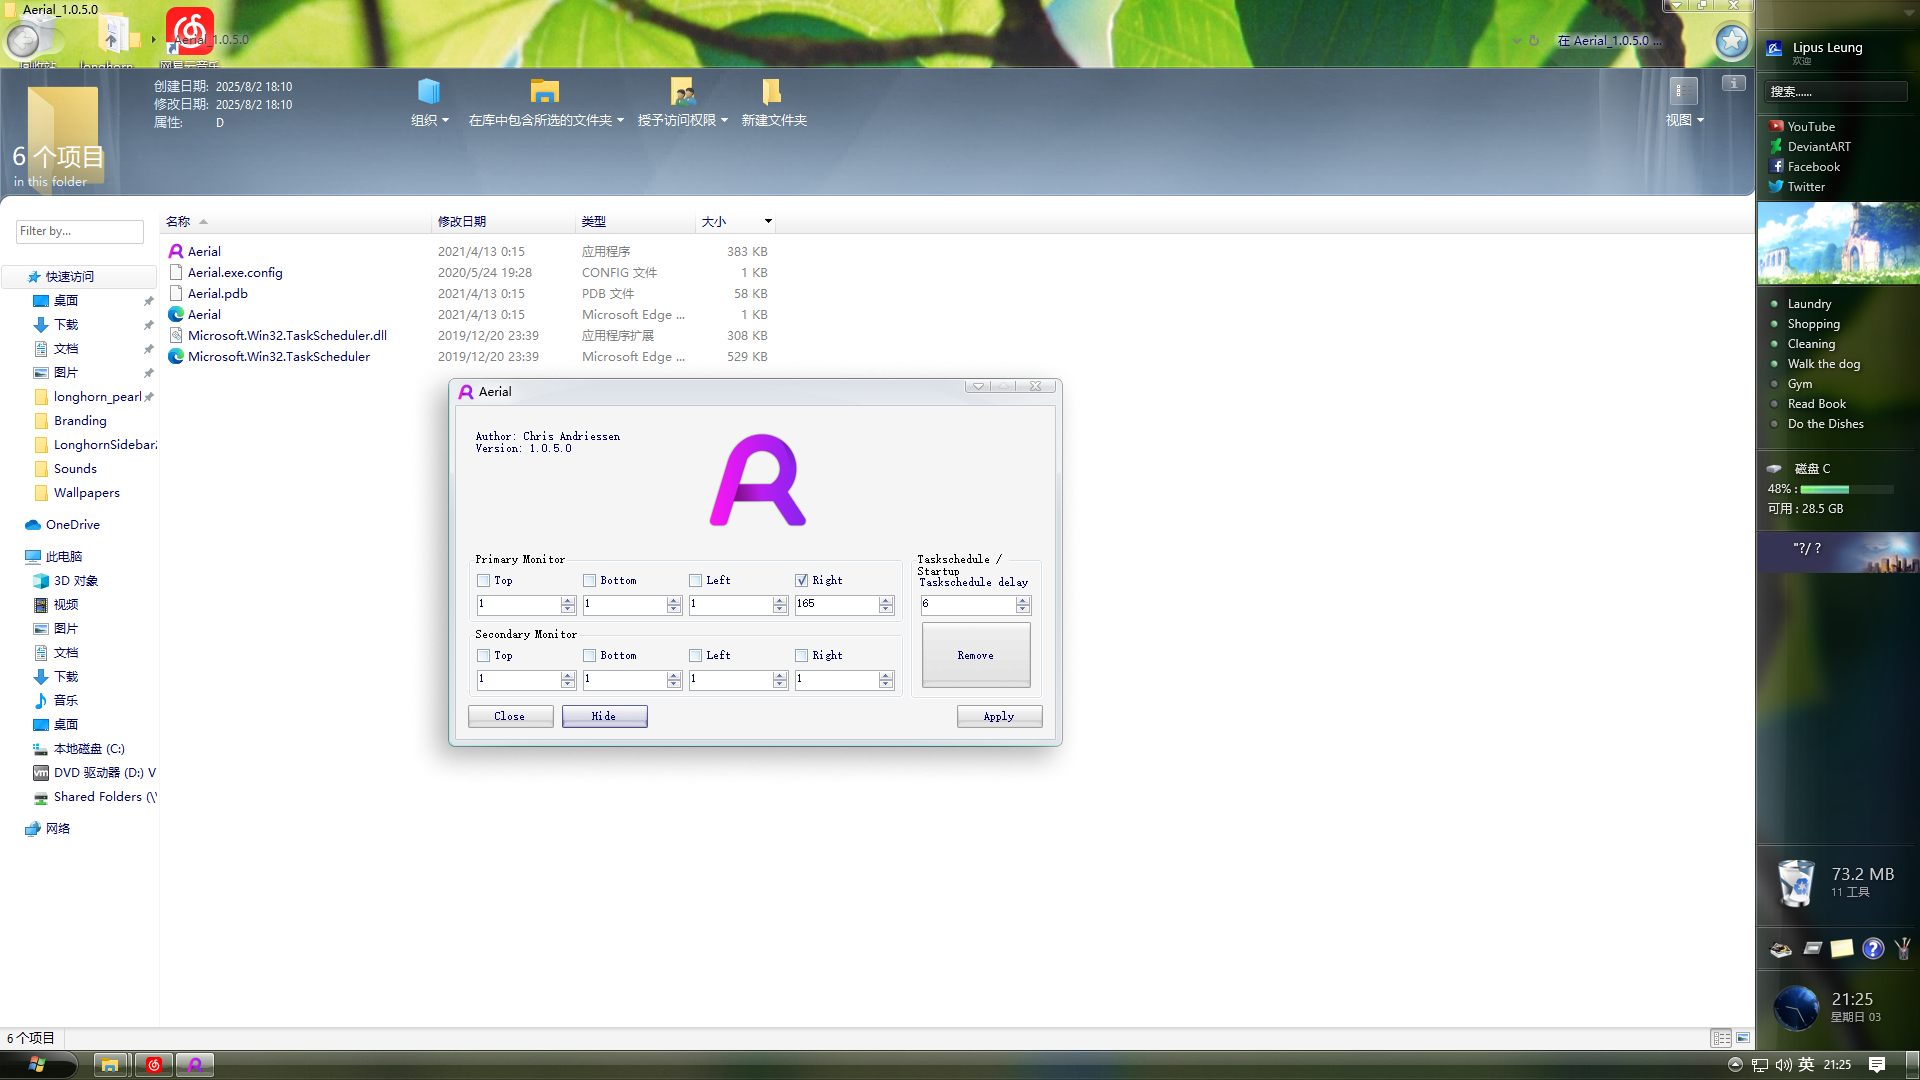Sort files by the 修改日期 column header
Viewport: 1920px width, 1080px height.
pyautogui.click(x=462, y=222)
